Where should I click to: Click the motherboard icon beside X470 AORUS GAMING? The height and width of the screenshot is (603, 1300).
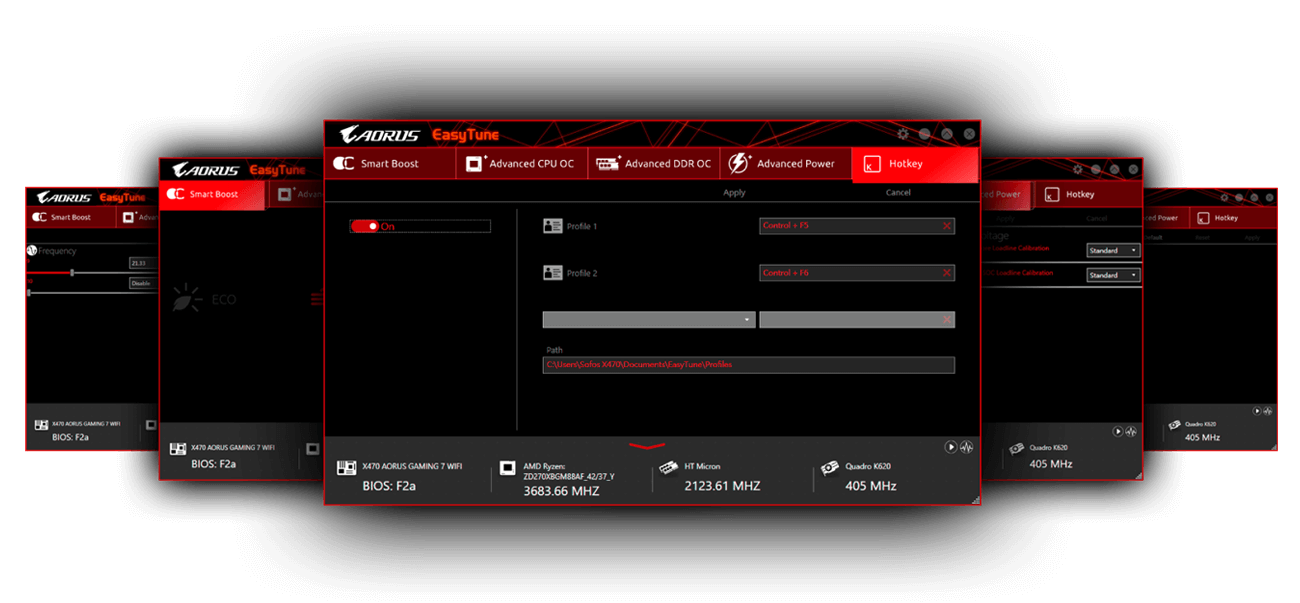tap(346, 467)
